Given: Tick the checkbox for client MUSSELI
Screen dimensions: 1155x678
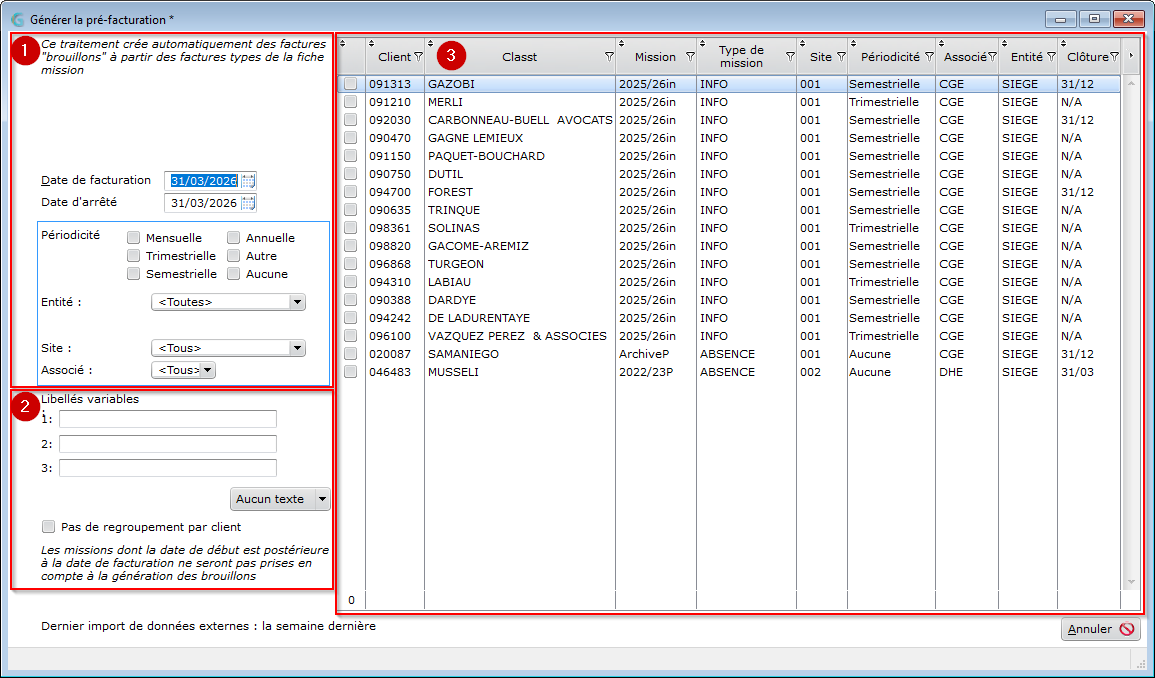Looking at the screenshot, I should click(351, 372).
